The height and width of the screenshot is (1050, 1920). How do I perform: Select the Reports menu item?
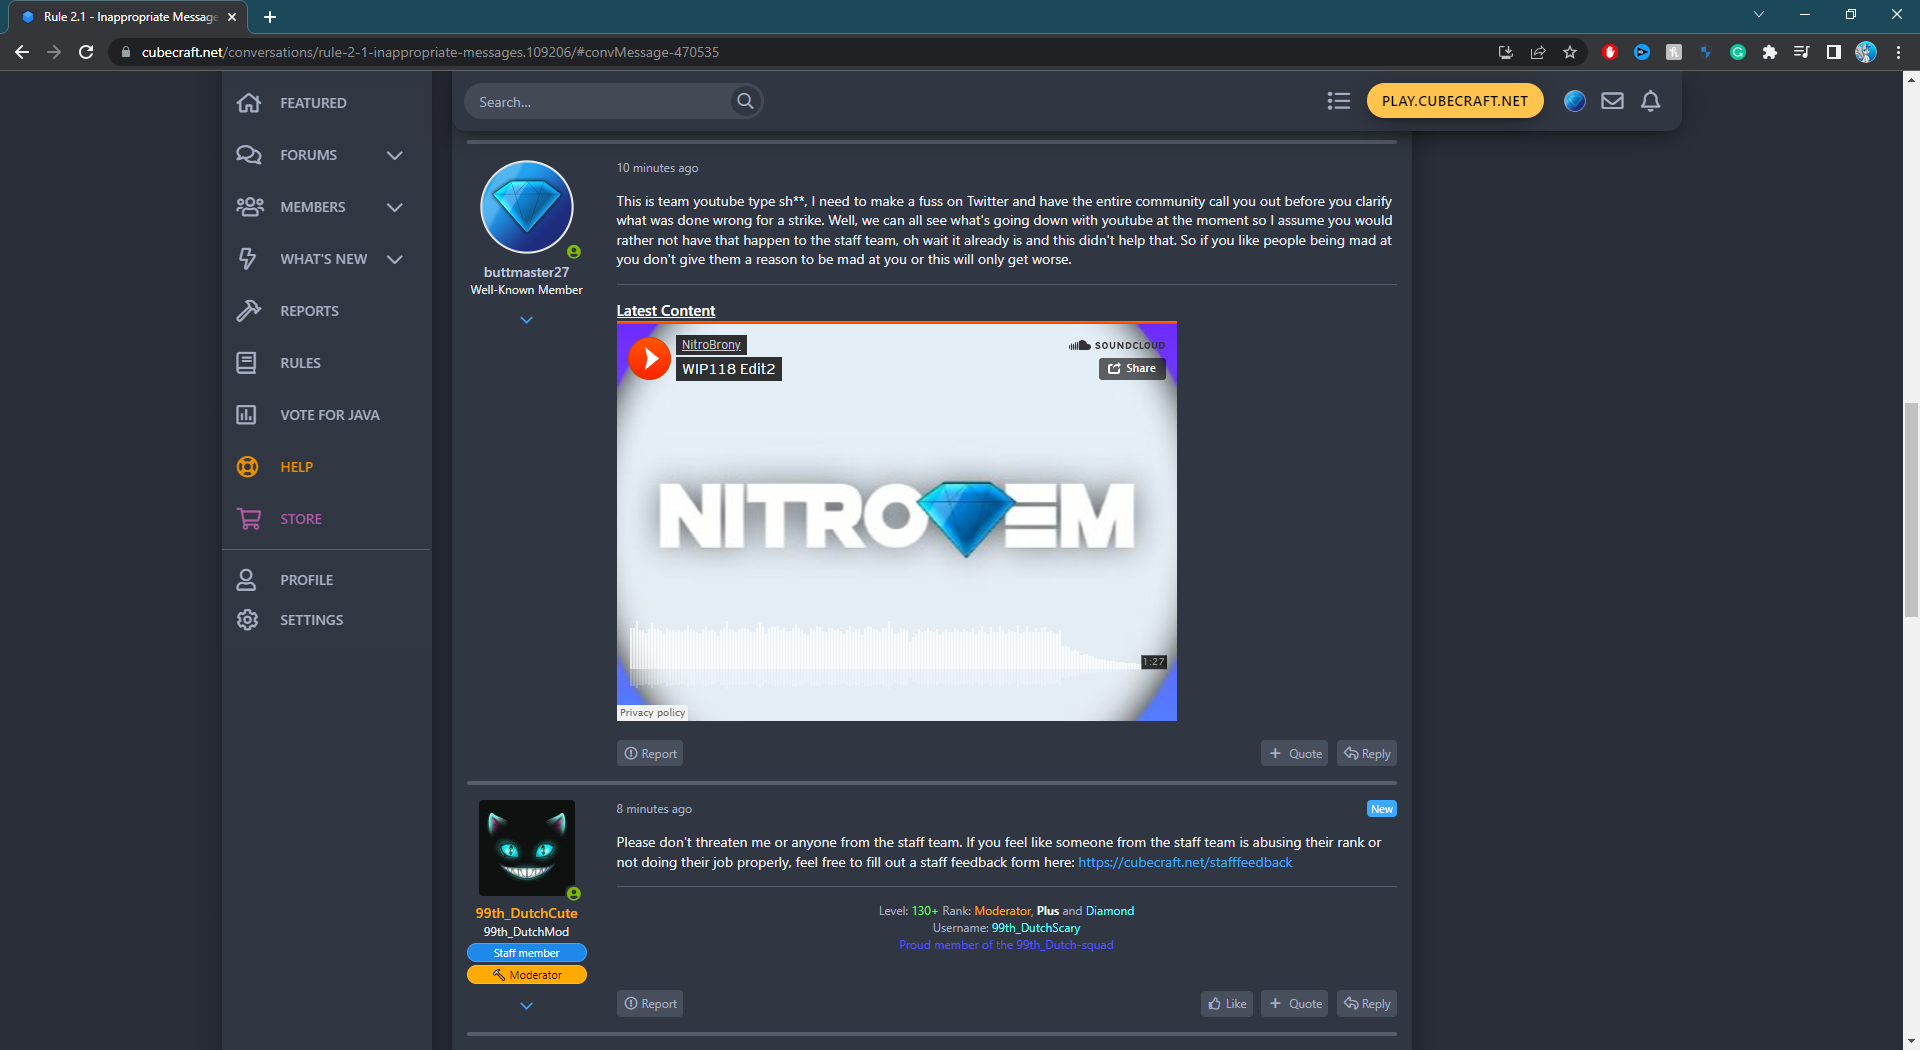pos(309,311)
